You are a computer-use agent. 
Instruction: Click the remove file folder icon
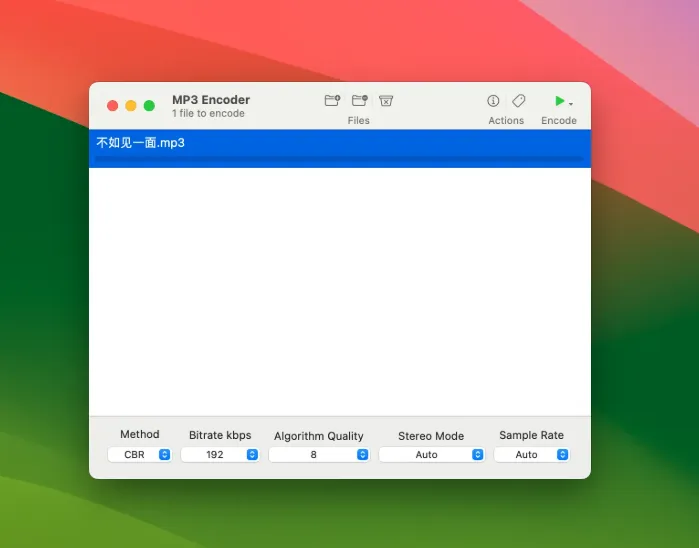(x=359, y=101)
